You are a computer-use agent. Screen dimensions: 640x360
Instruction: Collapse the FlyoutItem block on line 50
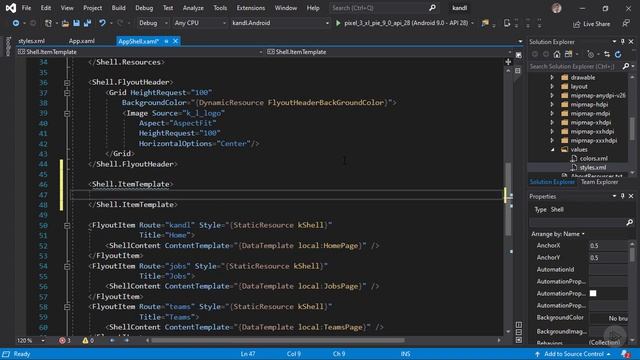pyautogui.click(x=67, y=225)
